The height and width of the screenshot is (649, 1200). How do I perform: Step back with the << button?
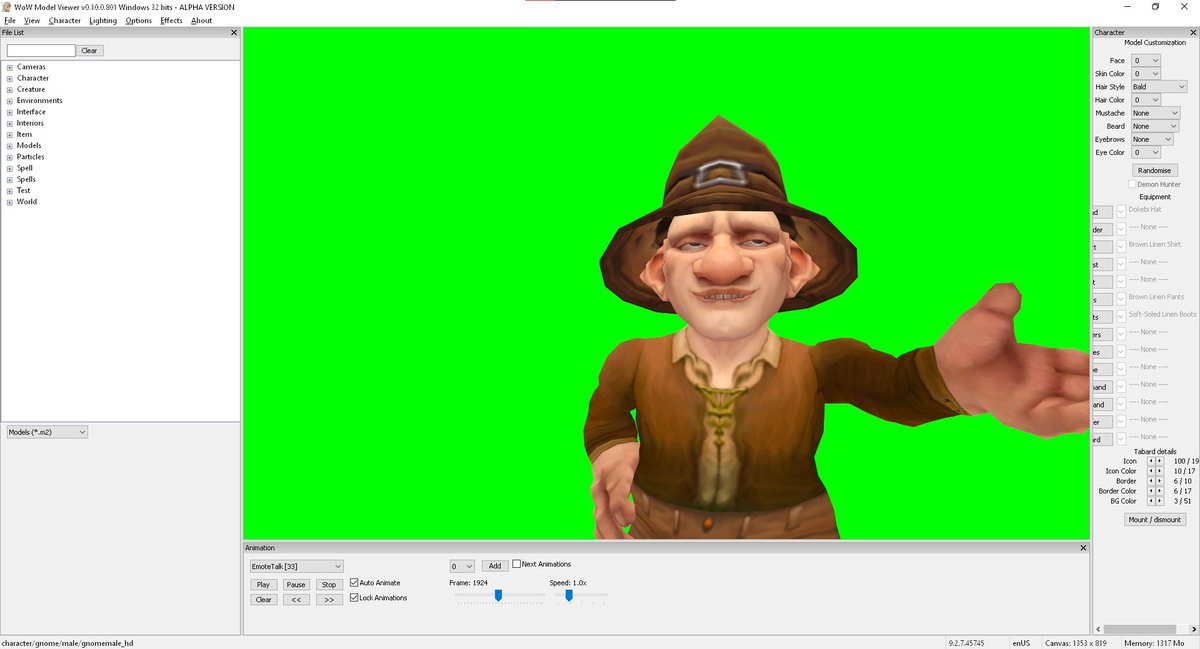[x=296, y=600]
